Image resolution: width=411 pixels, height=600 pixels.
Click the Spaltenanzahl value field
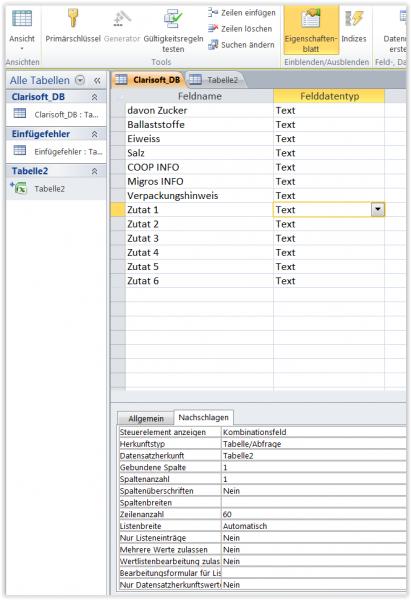313,479
